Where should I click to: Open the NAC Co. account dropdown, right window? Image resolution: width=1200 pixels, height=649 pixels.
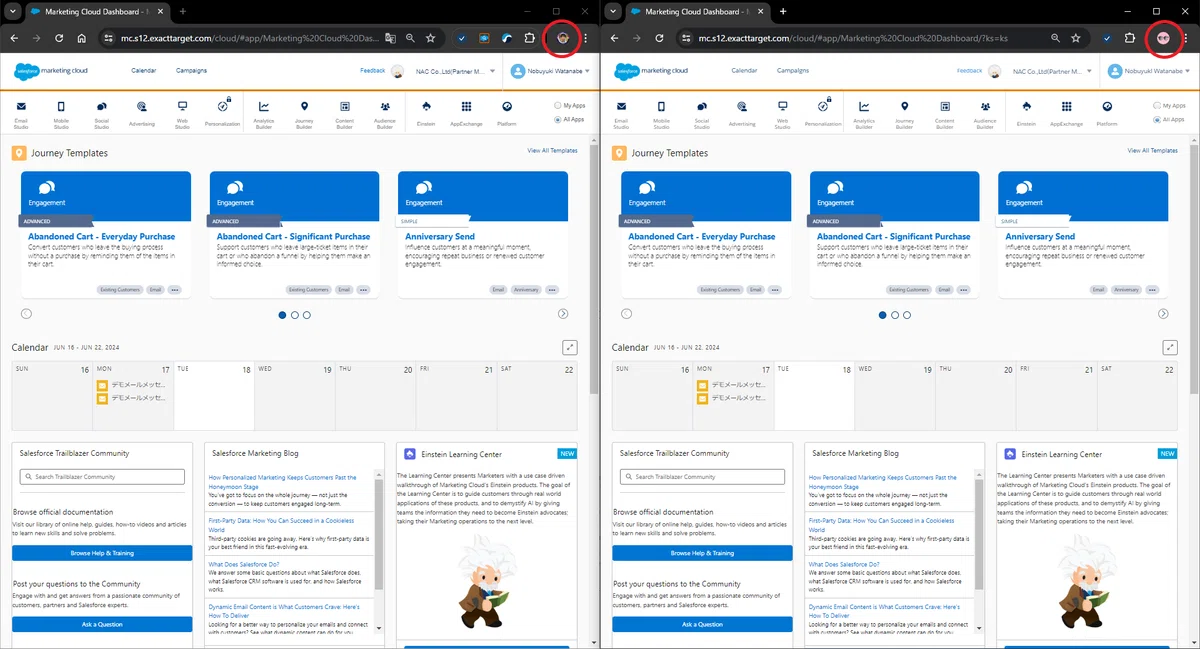coord(1051,71)
